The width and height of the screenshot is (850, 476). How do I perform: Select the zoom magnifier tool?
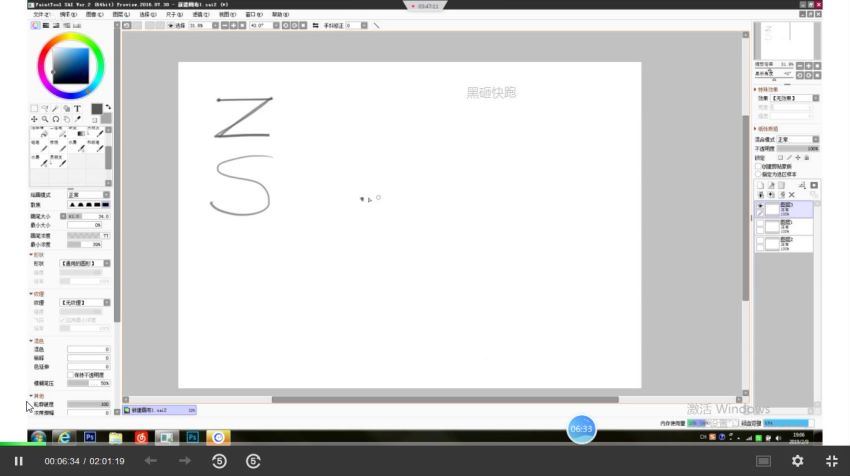tap(45, 119)
